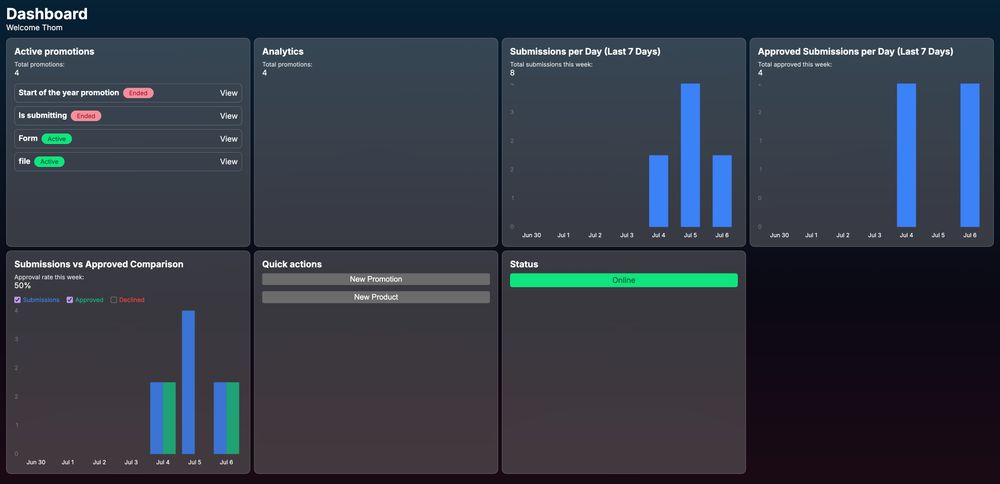Image resolution: width=1000 pixels, height=484 pixels.
Task: Click the Start of the year promotion row title
Action: 69,93
